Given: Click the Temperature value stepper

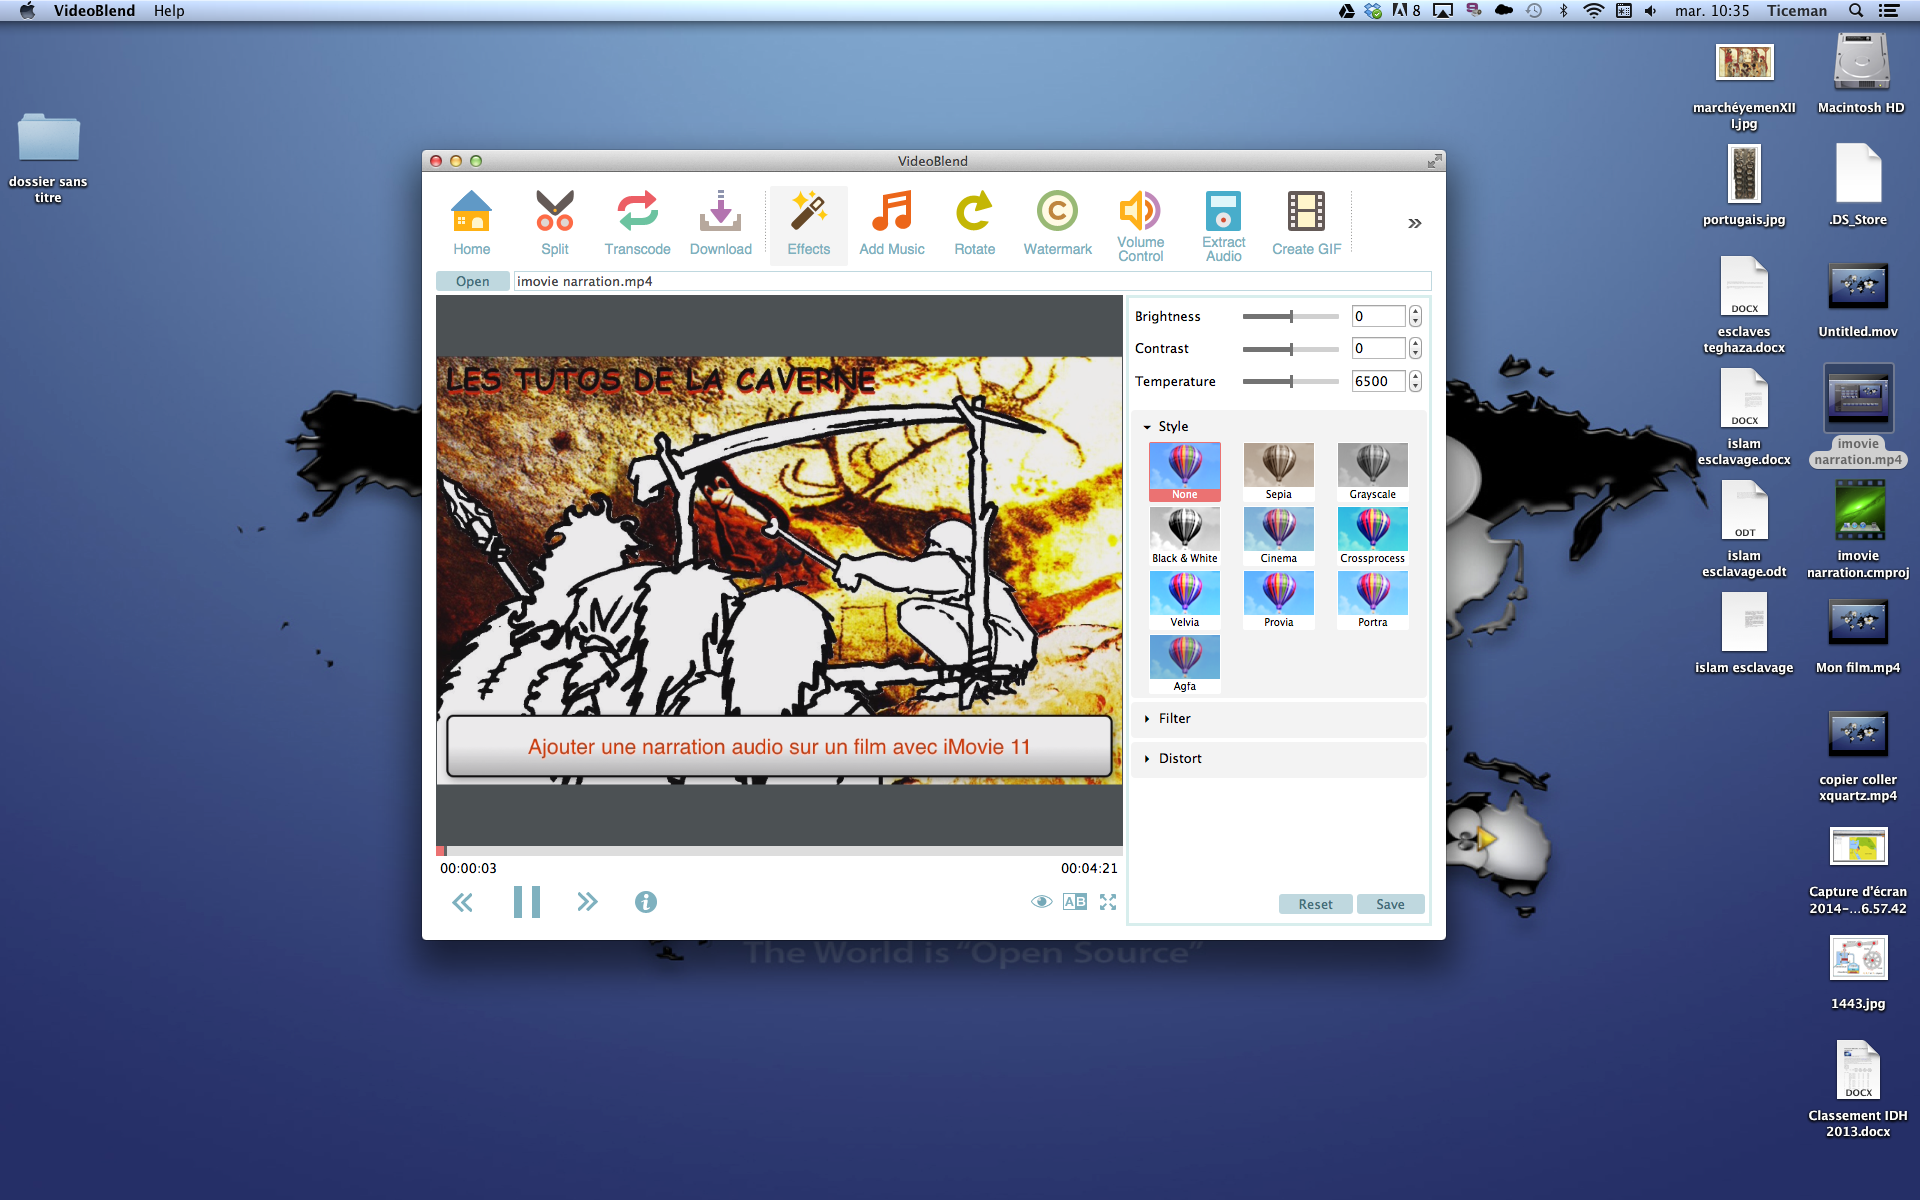Looking at the screenshot, I should pyautogui.click(x=1415, y=381).
